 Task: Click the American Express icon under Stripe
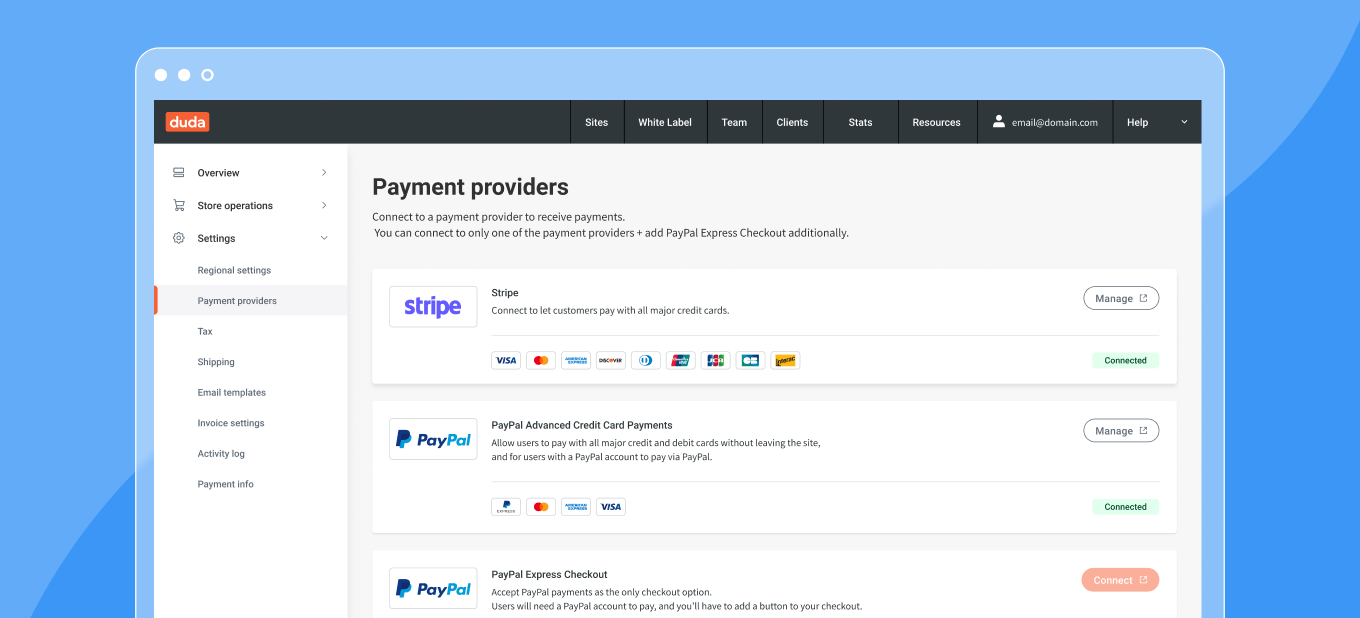[576, 360]
